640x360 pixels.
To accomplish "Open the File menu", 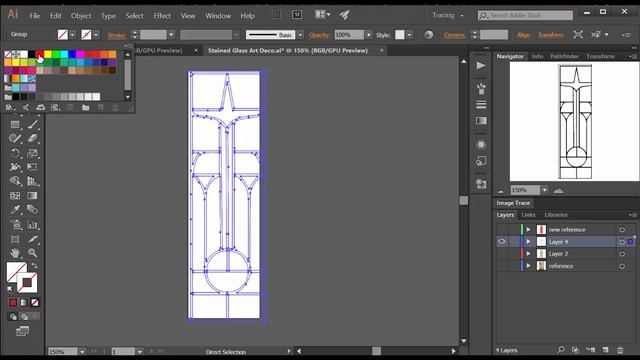I will (35, 16).
